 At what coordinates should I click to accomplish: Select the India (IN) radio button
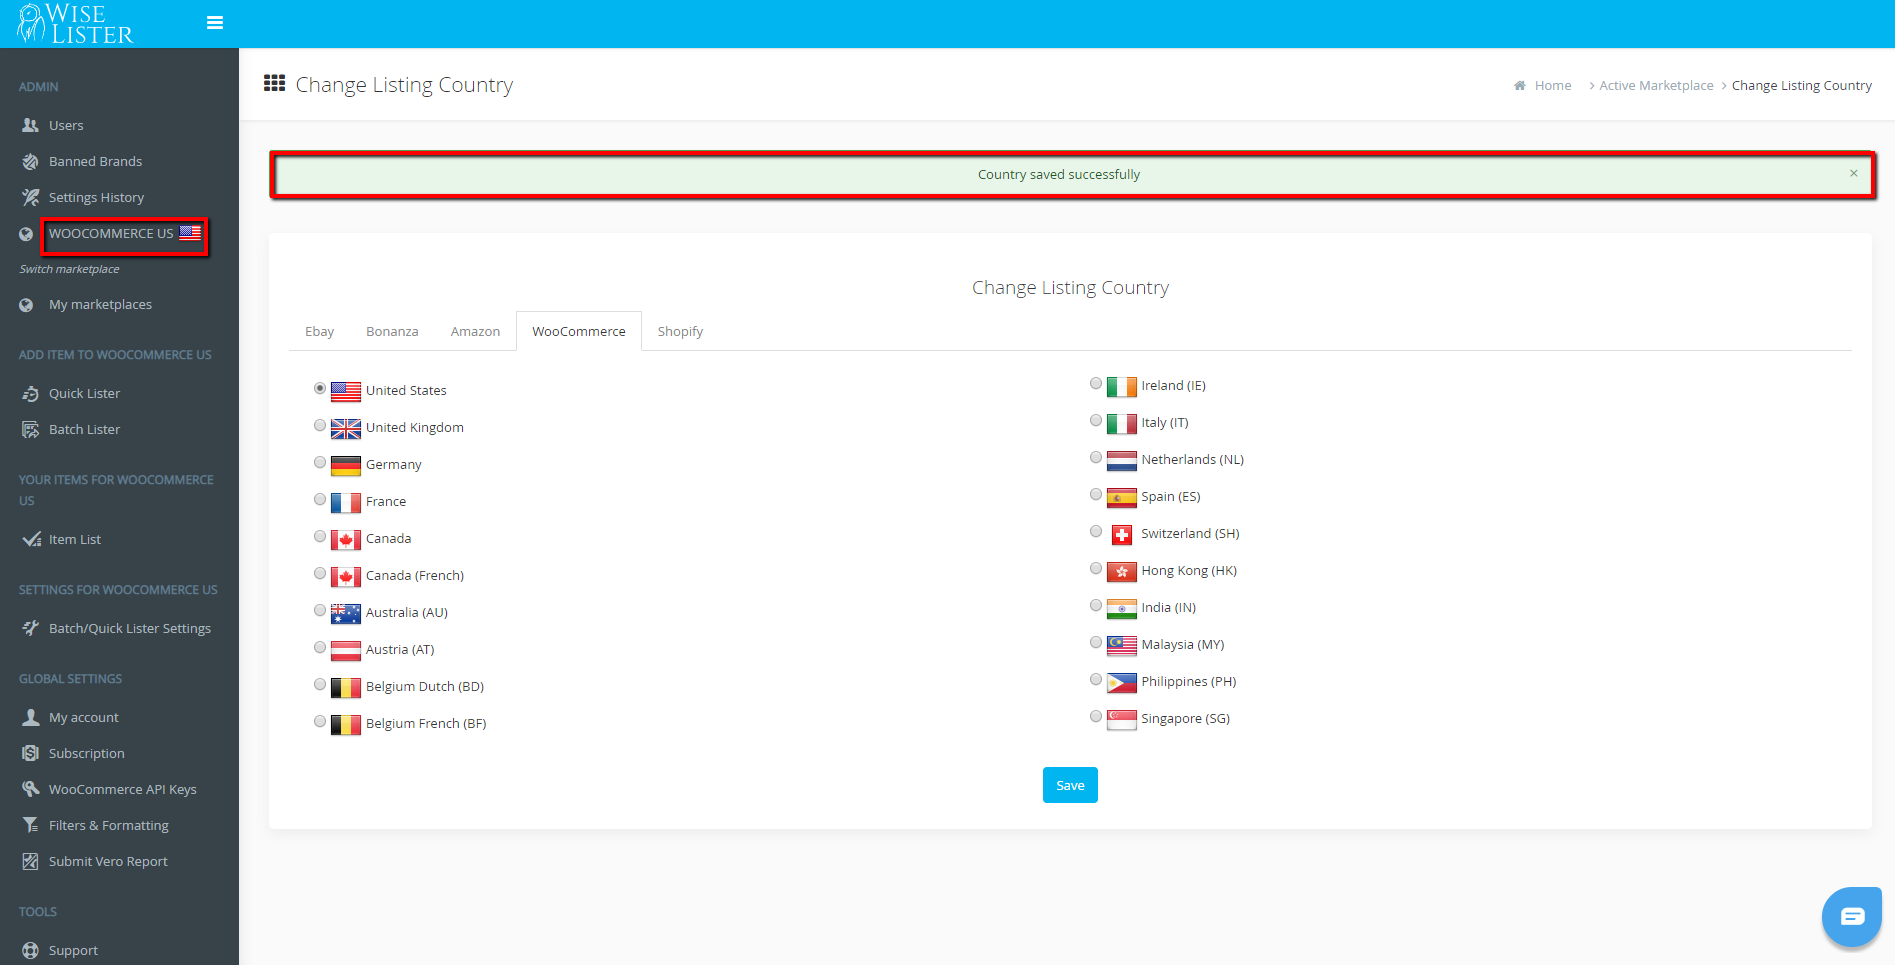tap(1096, 605)
